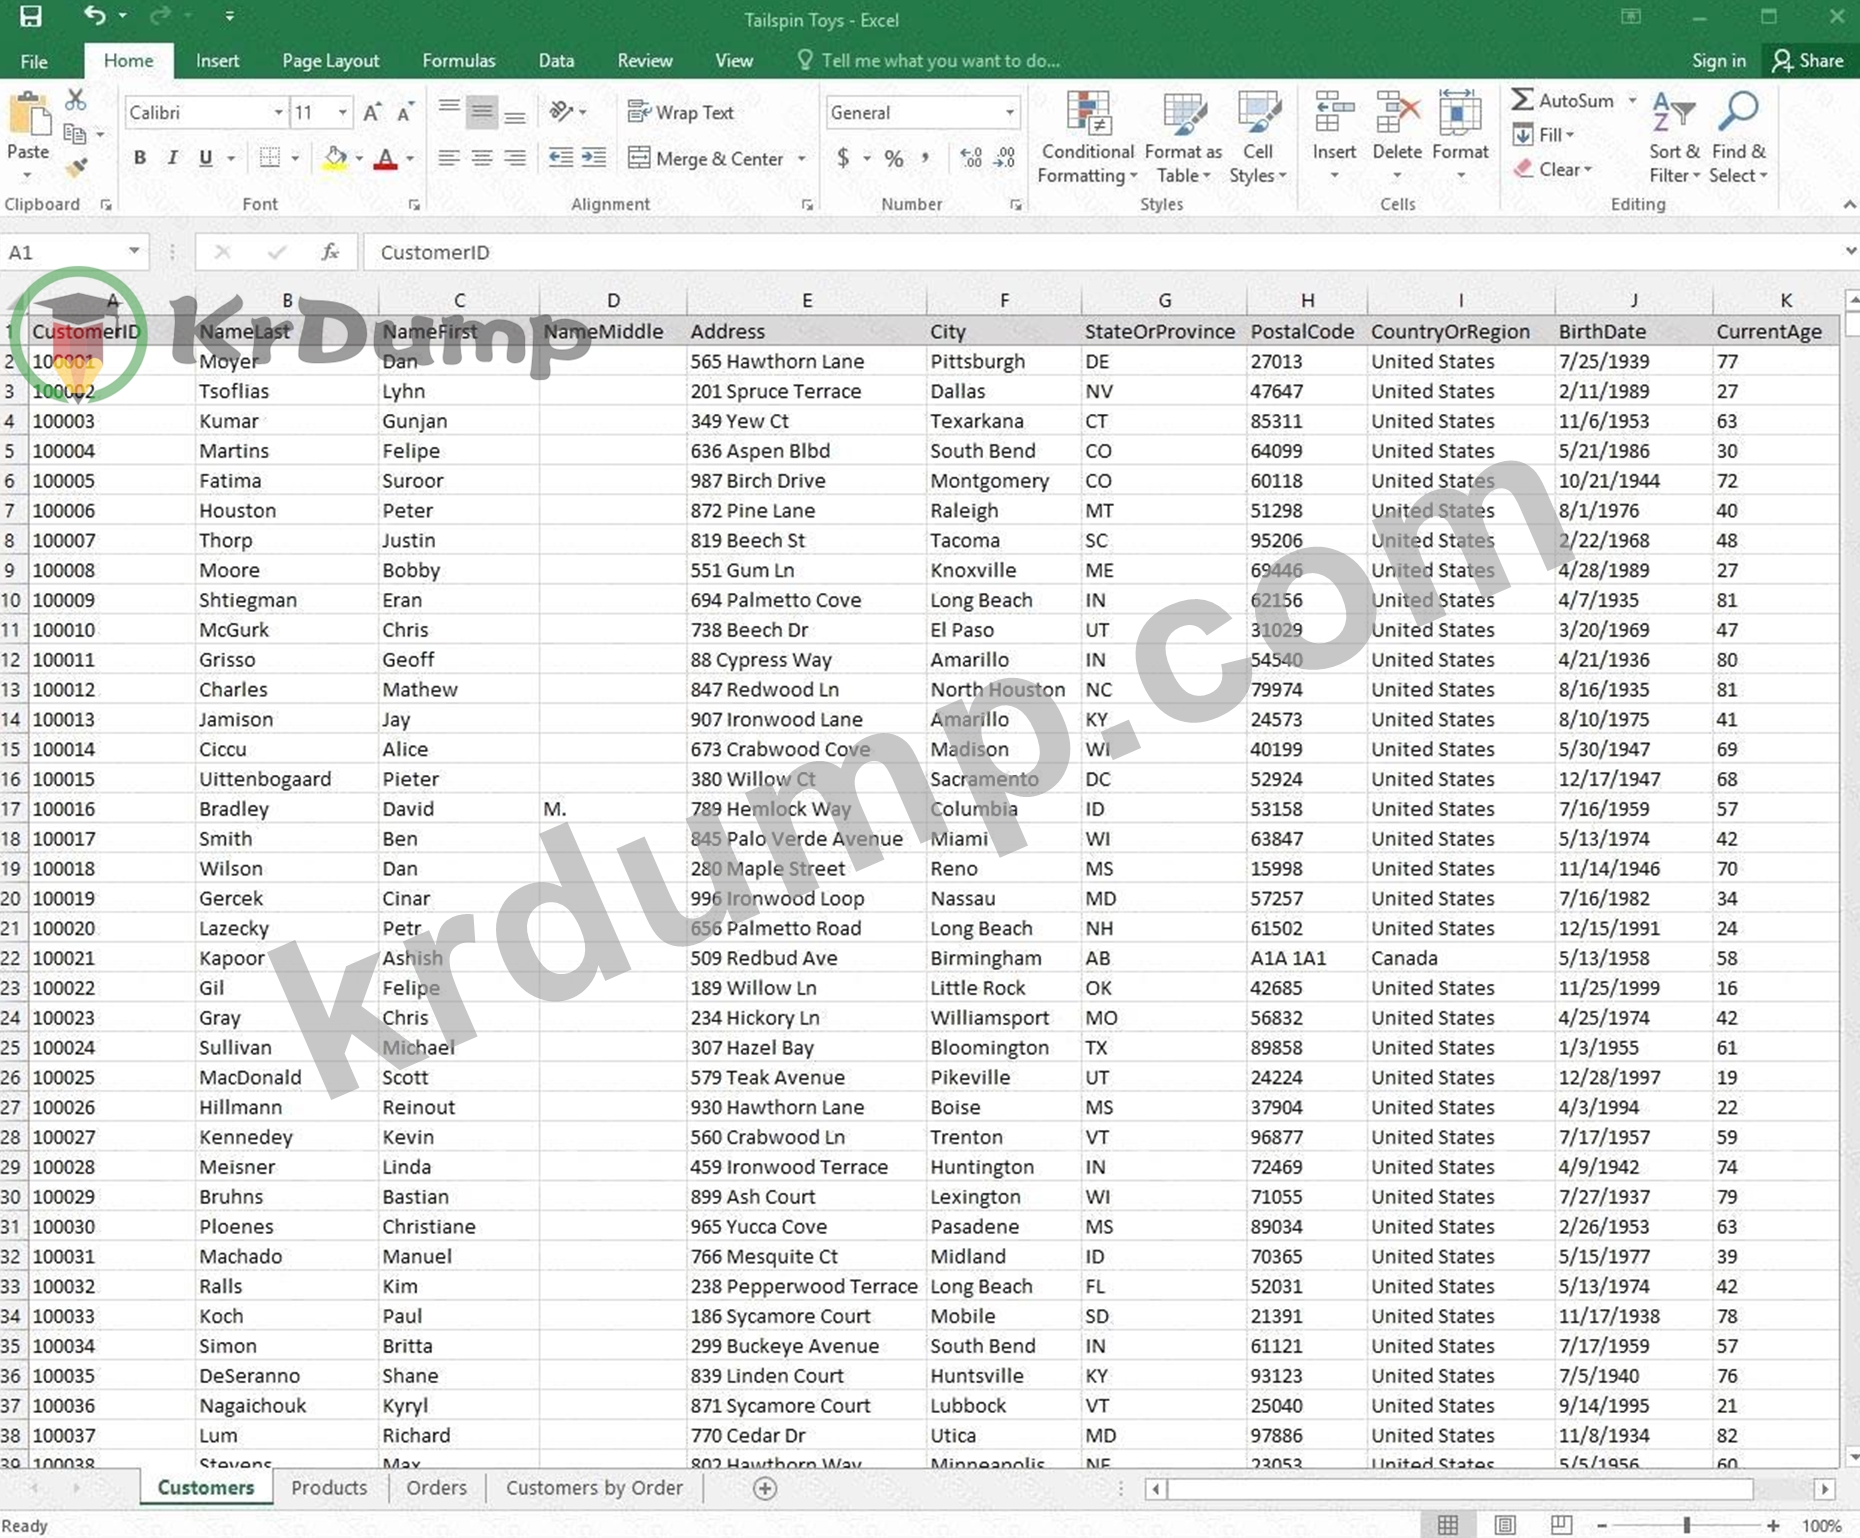Add a new sheet with plus icon
The width and height of the screenshot is (1860, 1538).
765,1489
